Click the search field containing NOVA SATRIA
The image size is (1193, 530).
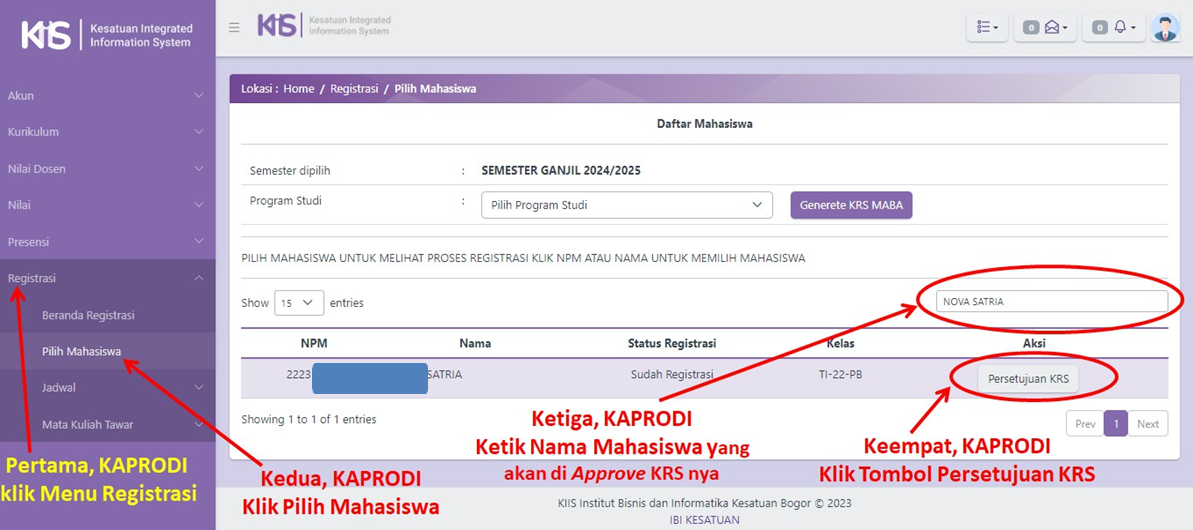click(x=1051, y=301)
